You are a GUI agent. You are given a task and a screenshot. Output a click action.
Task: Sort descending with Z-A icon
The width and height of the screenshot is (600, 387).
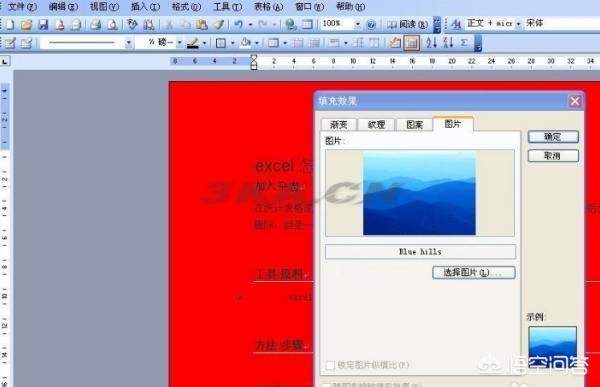(x=448, y=43)
